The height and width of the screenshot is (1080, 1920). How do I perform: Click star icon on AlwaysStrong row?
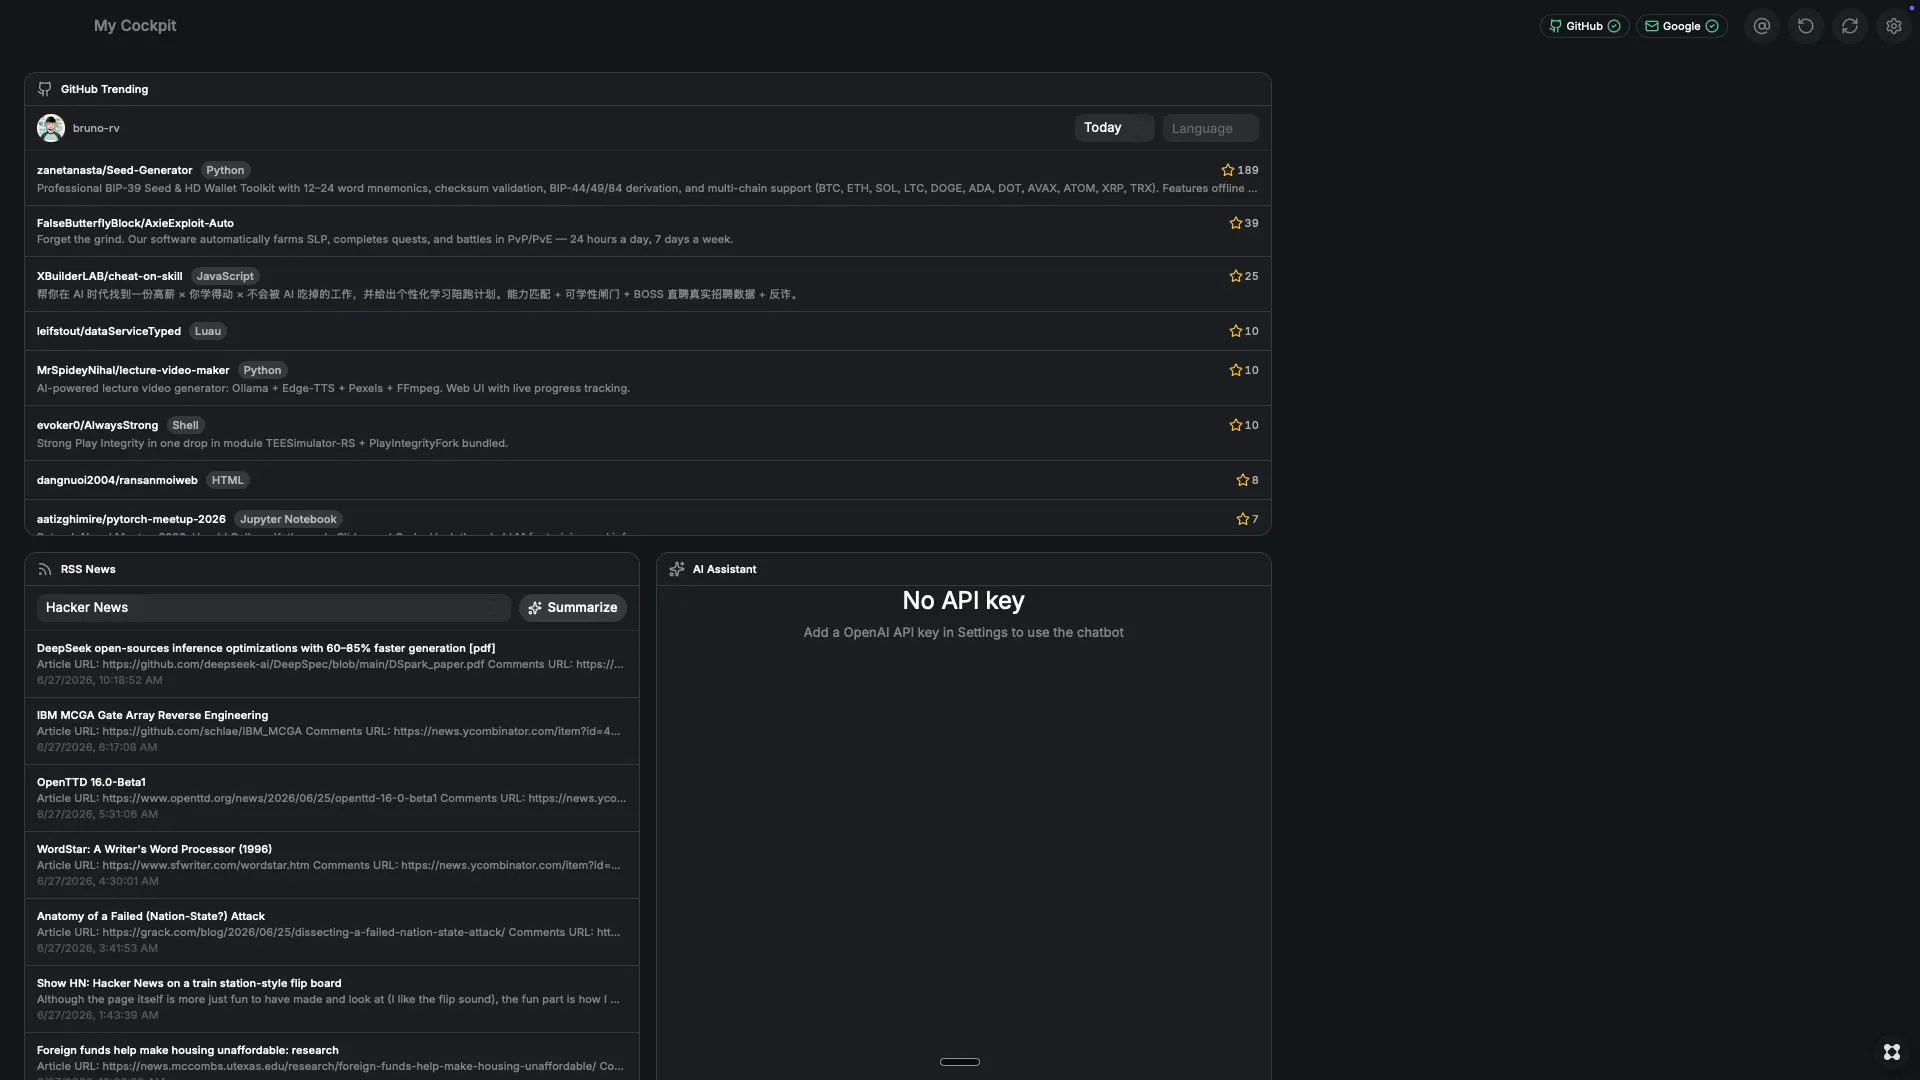(x=1235, y=425)
